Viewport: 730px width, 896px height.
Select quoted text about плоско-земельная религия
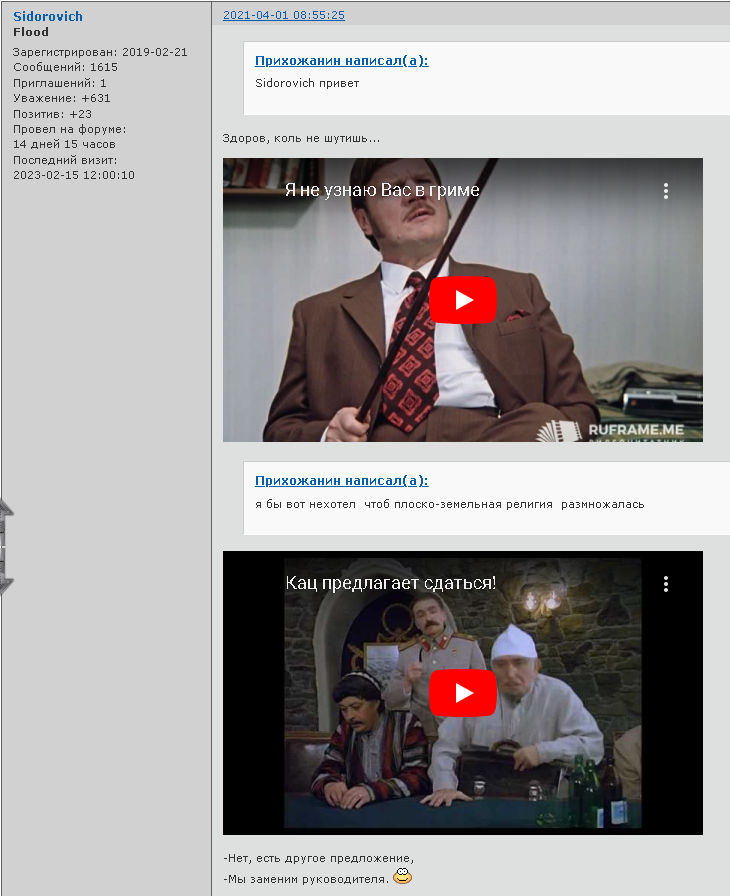tap(450, 504)
